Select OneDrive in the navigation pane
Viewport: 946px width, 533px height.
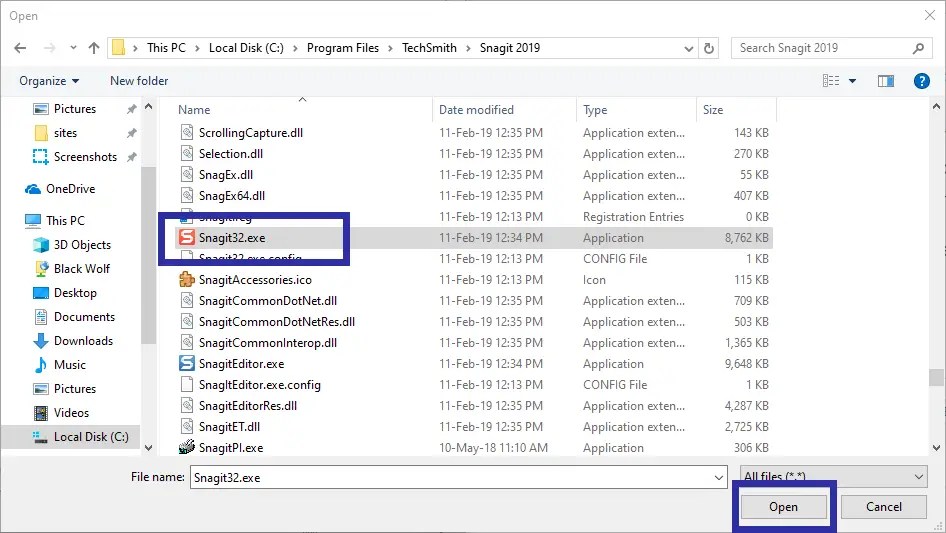70,189
